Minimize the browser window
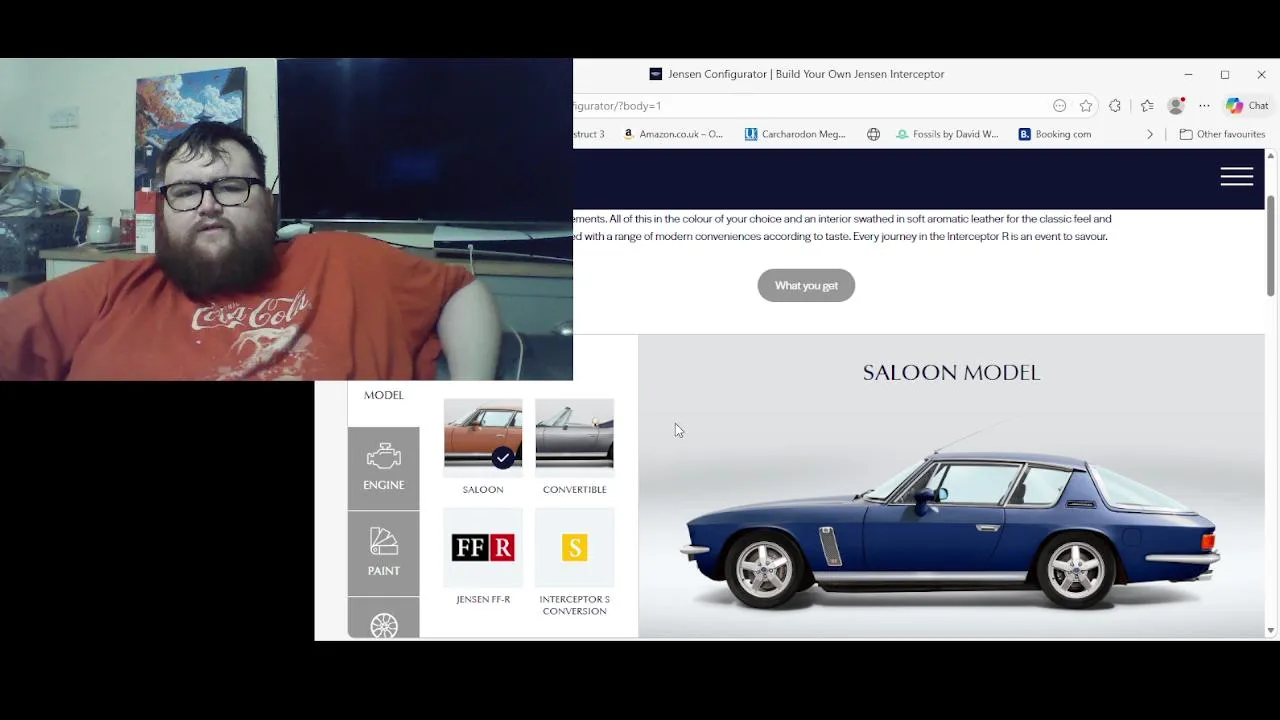This screenshot has width=1280, height=720. (x=1188, y=74)
